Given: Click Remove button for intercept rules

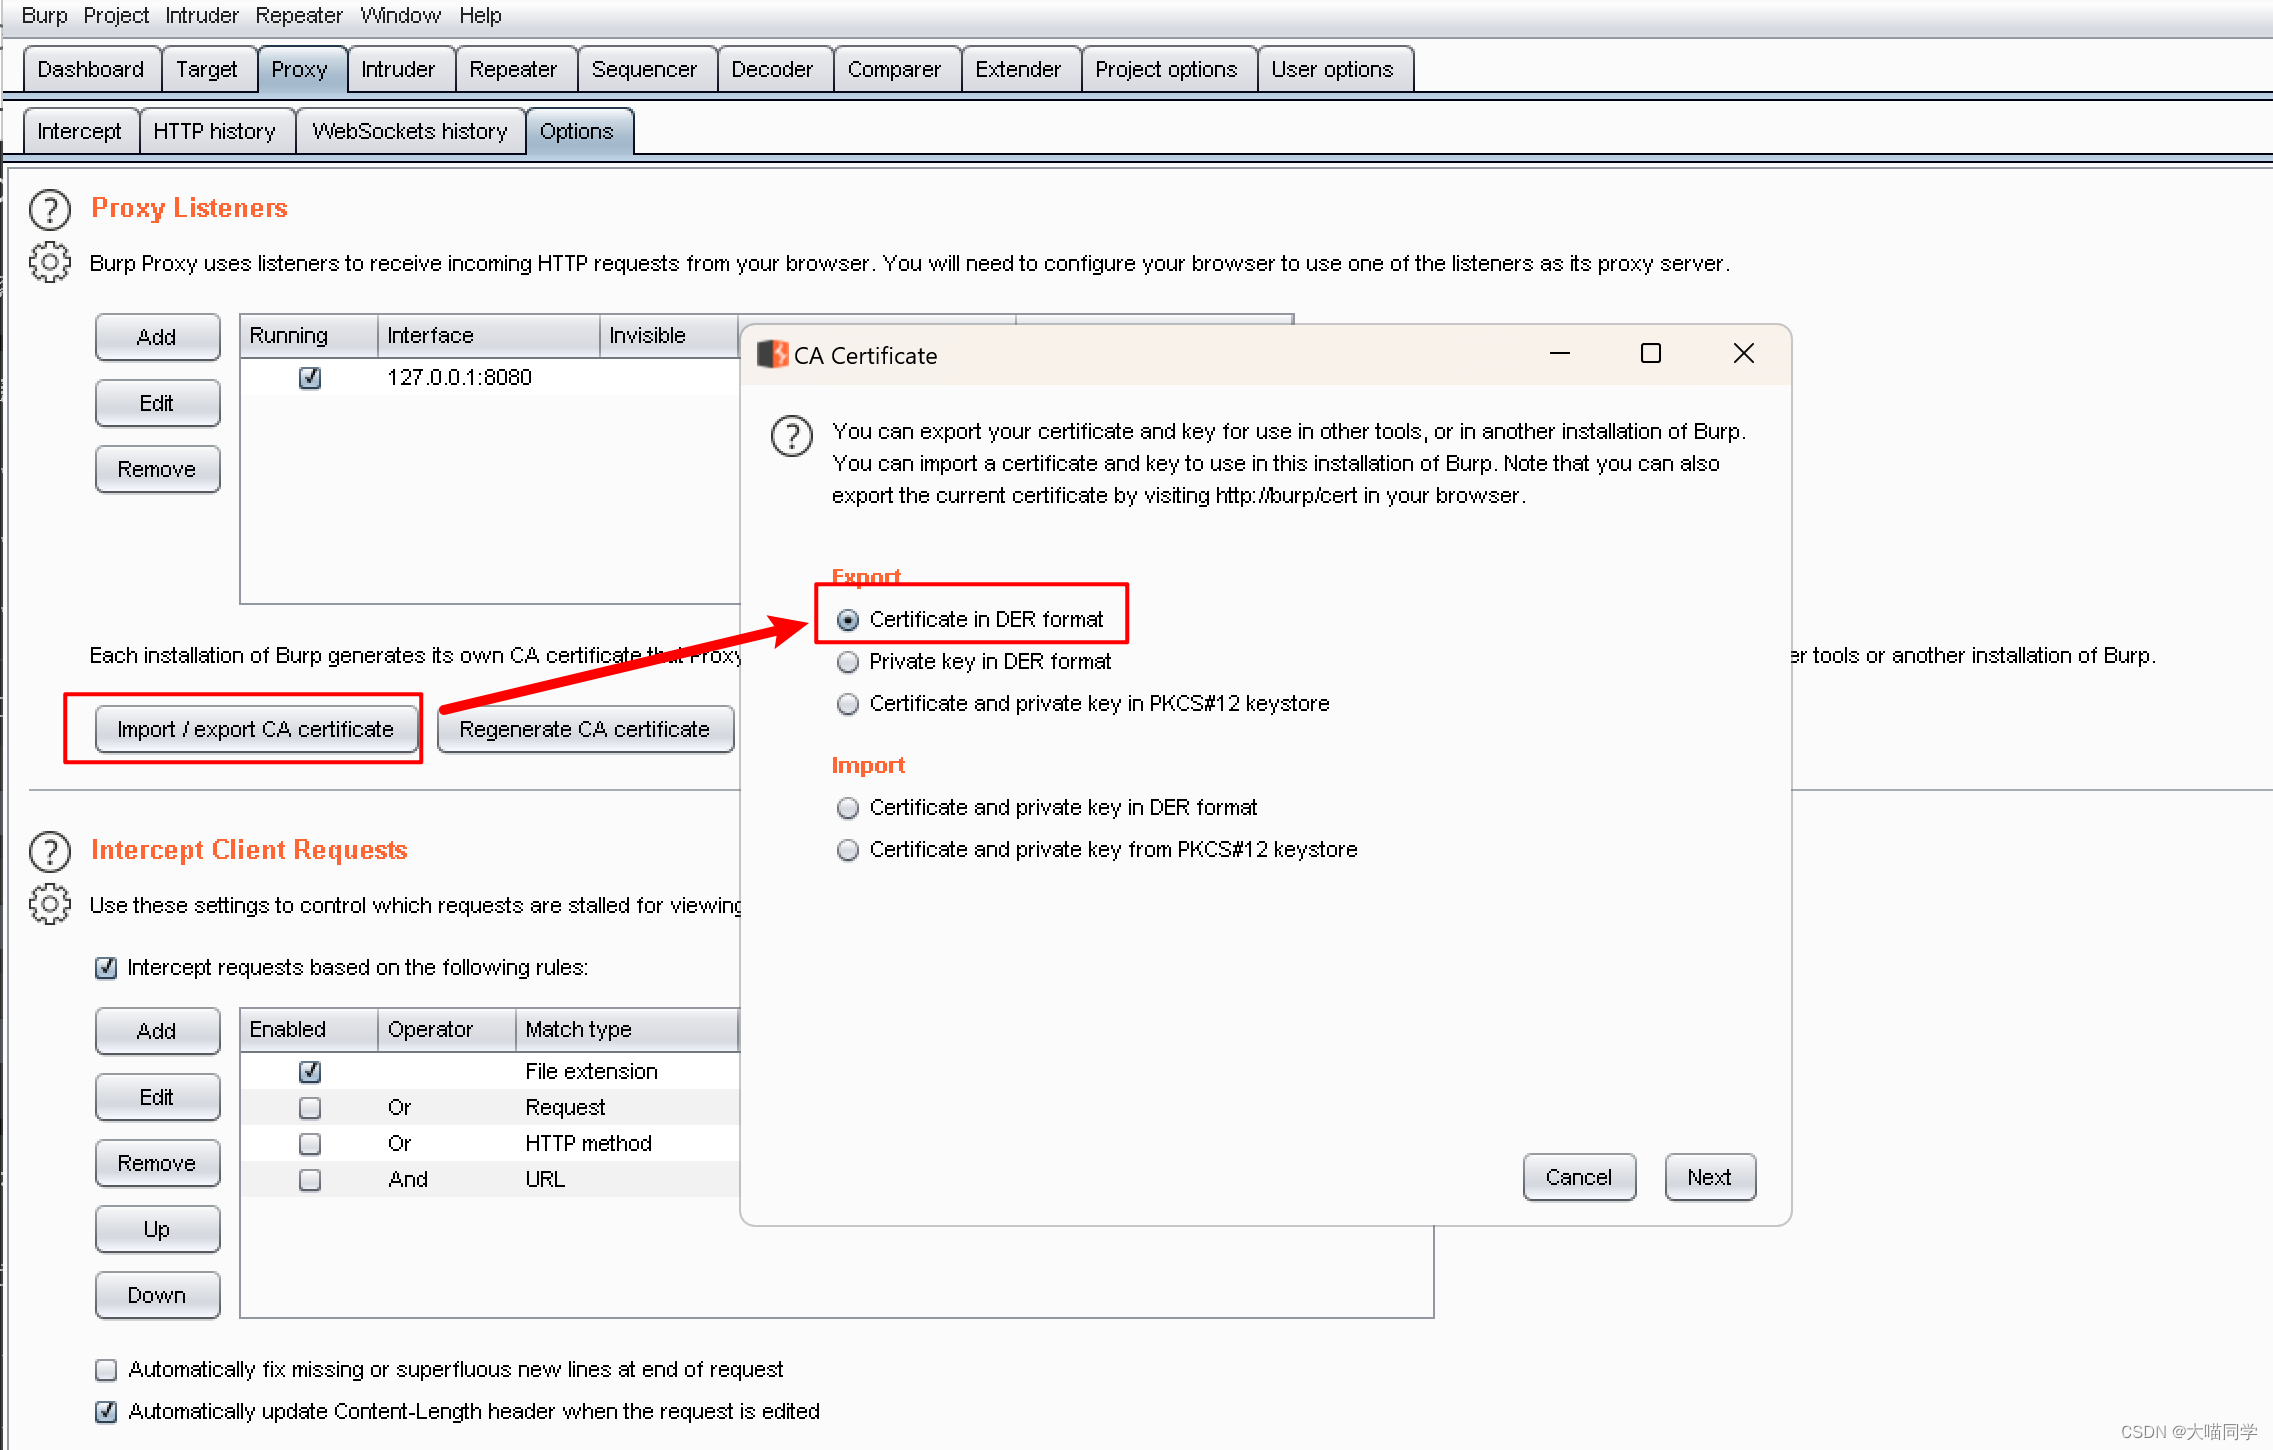Looking at the screenshot, I should click(157, 1163).
